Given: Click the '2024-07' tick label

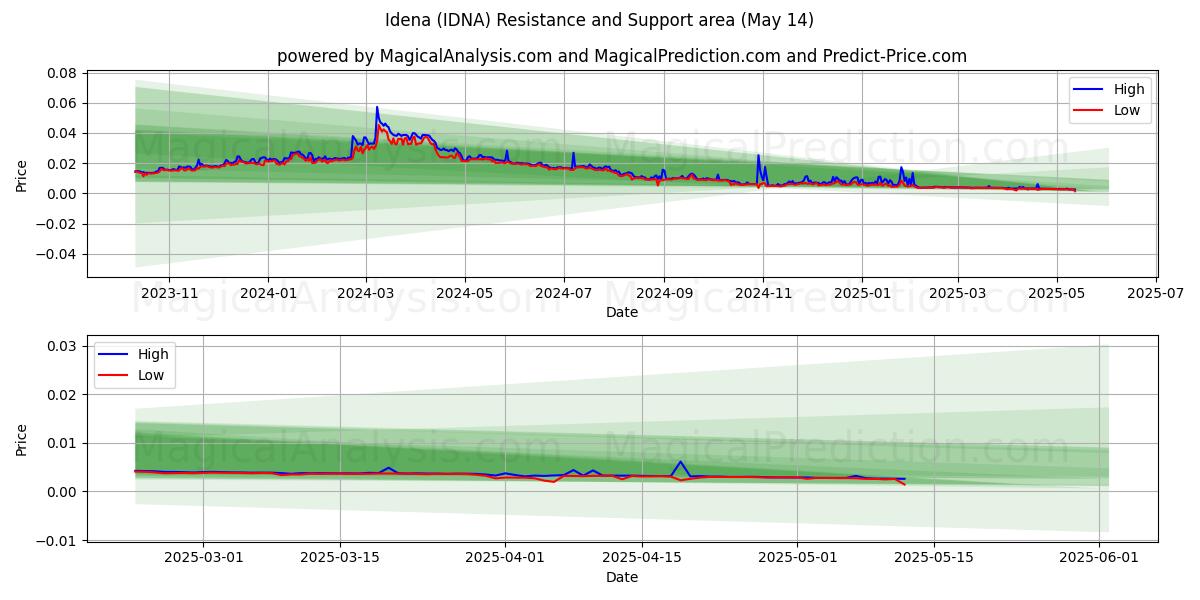Looking at the screenshot, I should tap(563, 293).
